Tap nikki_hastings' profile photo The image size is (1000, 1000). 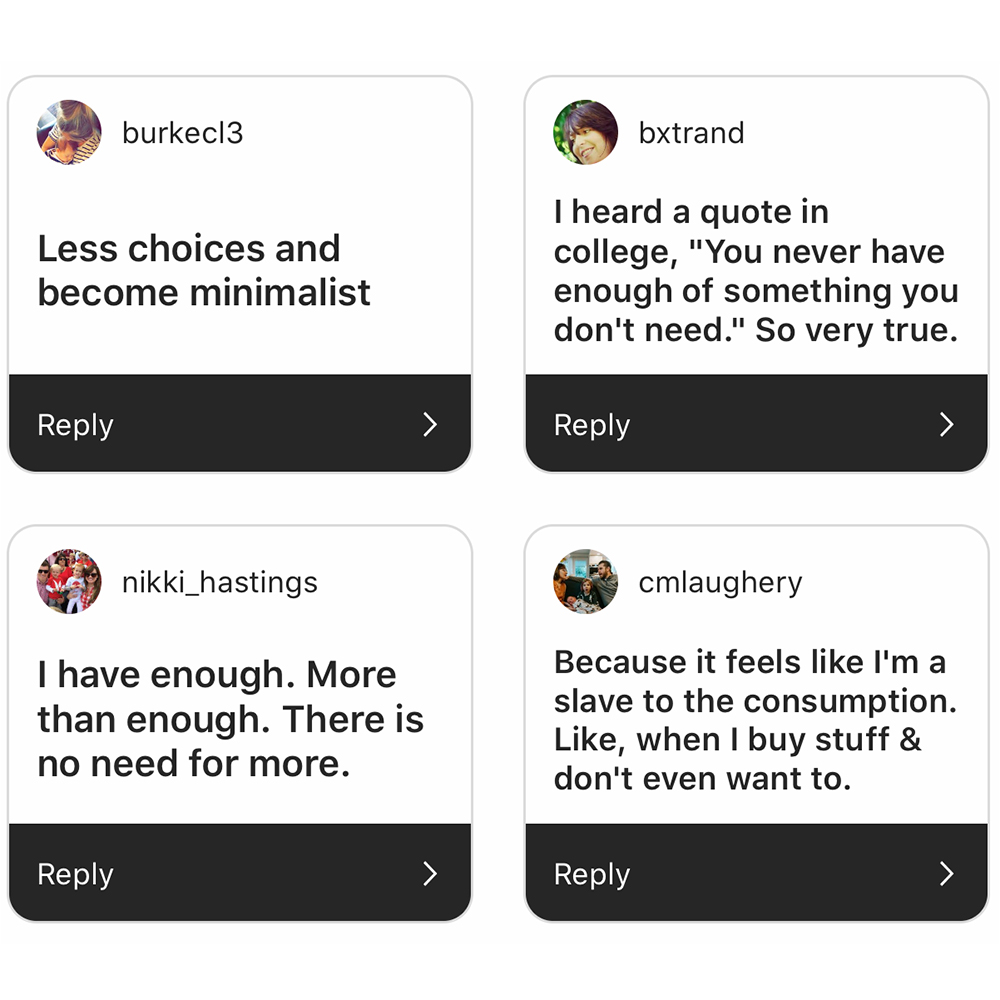pyautogui.click(x=69, y=581)
